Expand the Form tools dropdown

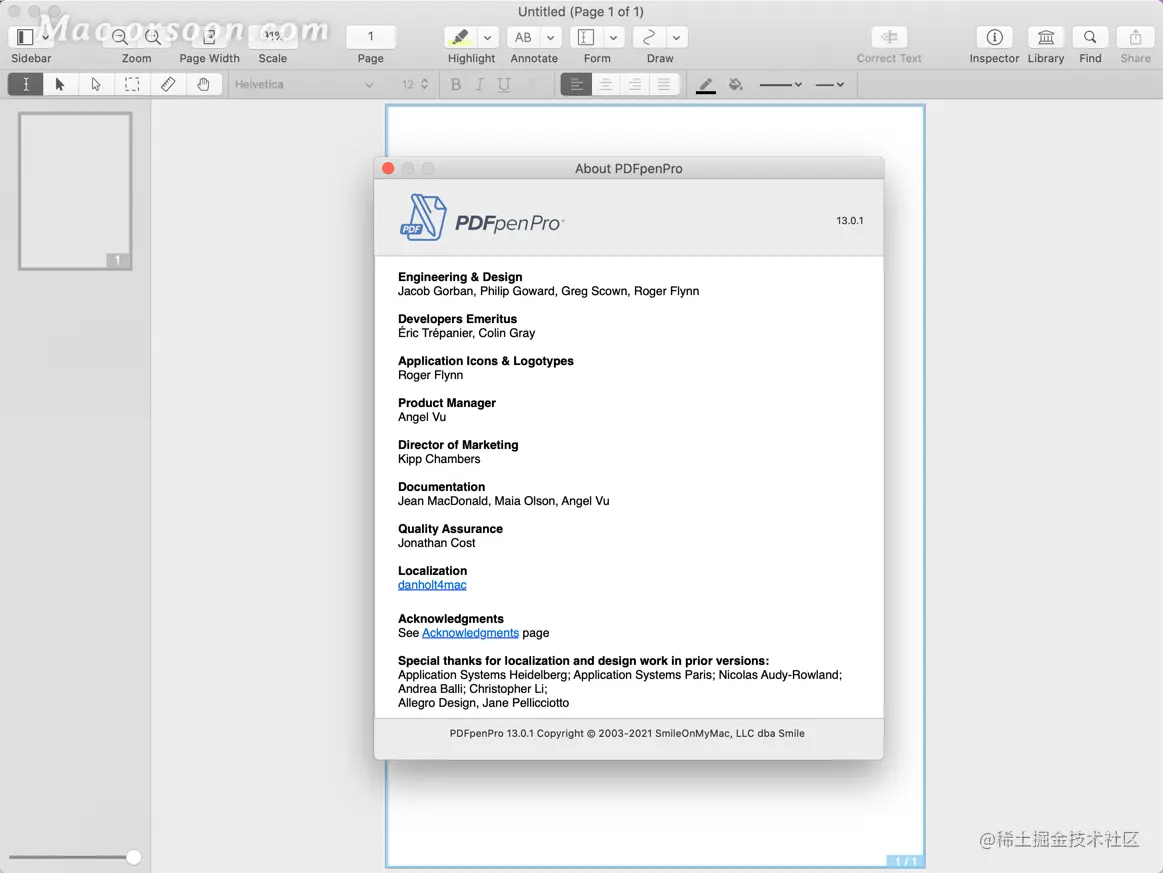coord(613,37)
